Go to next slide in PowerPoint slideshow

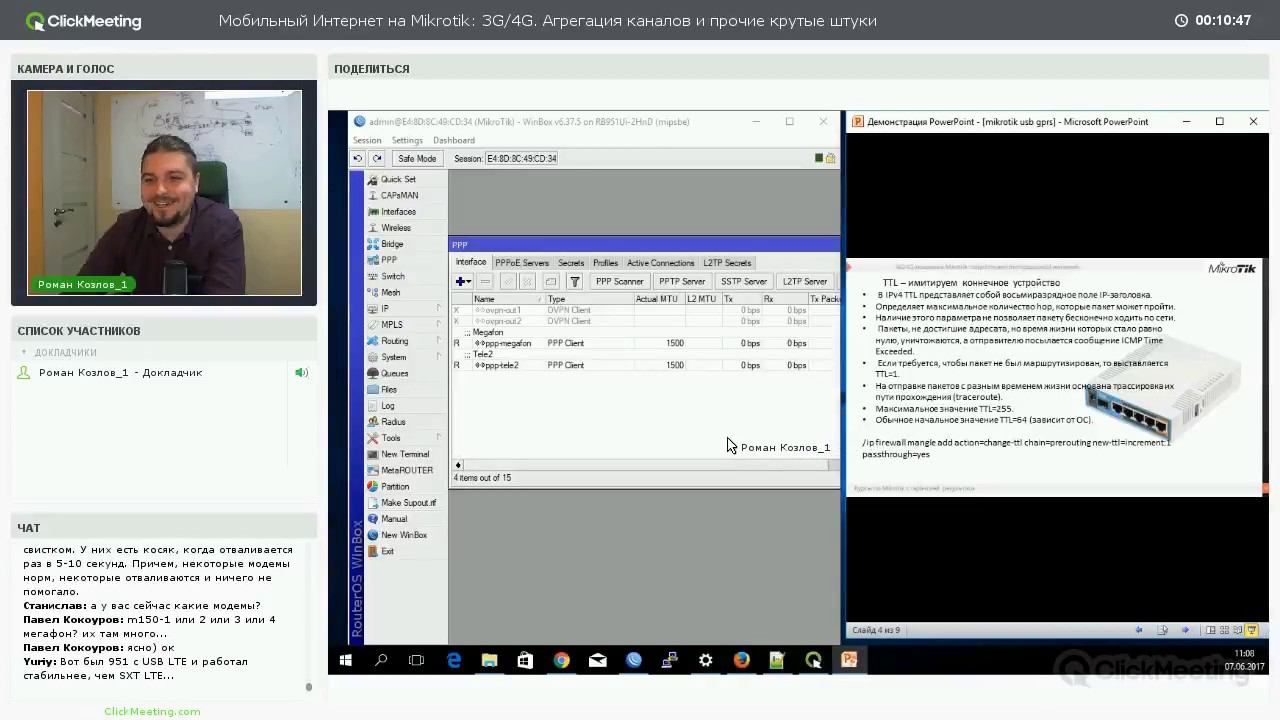coord(1185,630)
